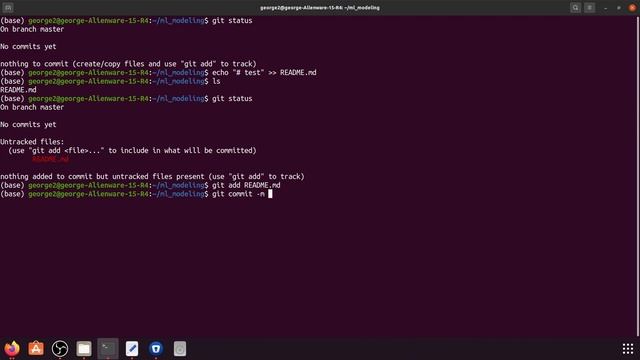640x360 pixels.
Task: Open the Bitwarden shield app
Action: tap(156, 349)
